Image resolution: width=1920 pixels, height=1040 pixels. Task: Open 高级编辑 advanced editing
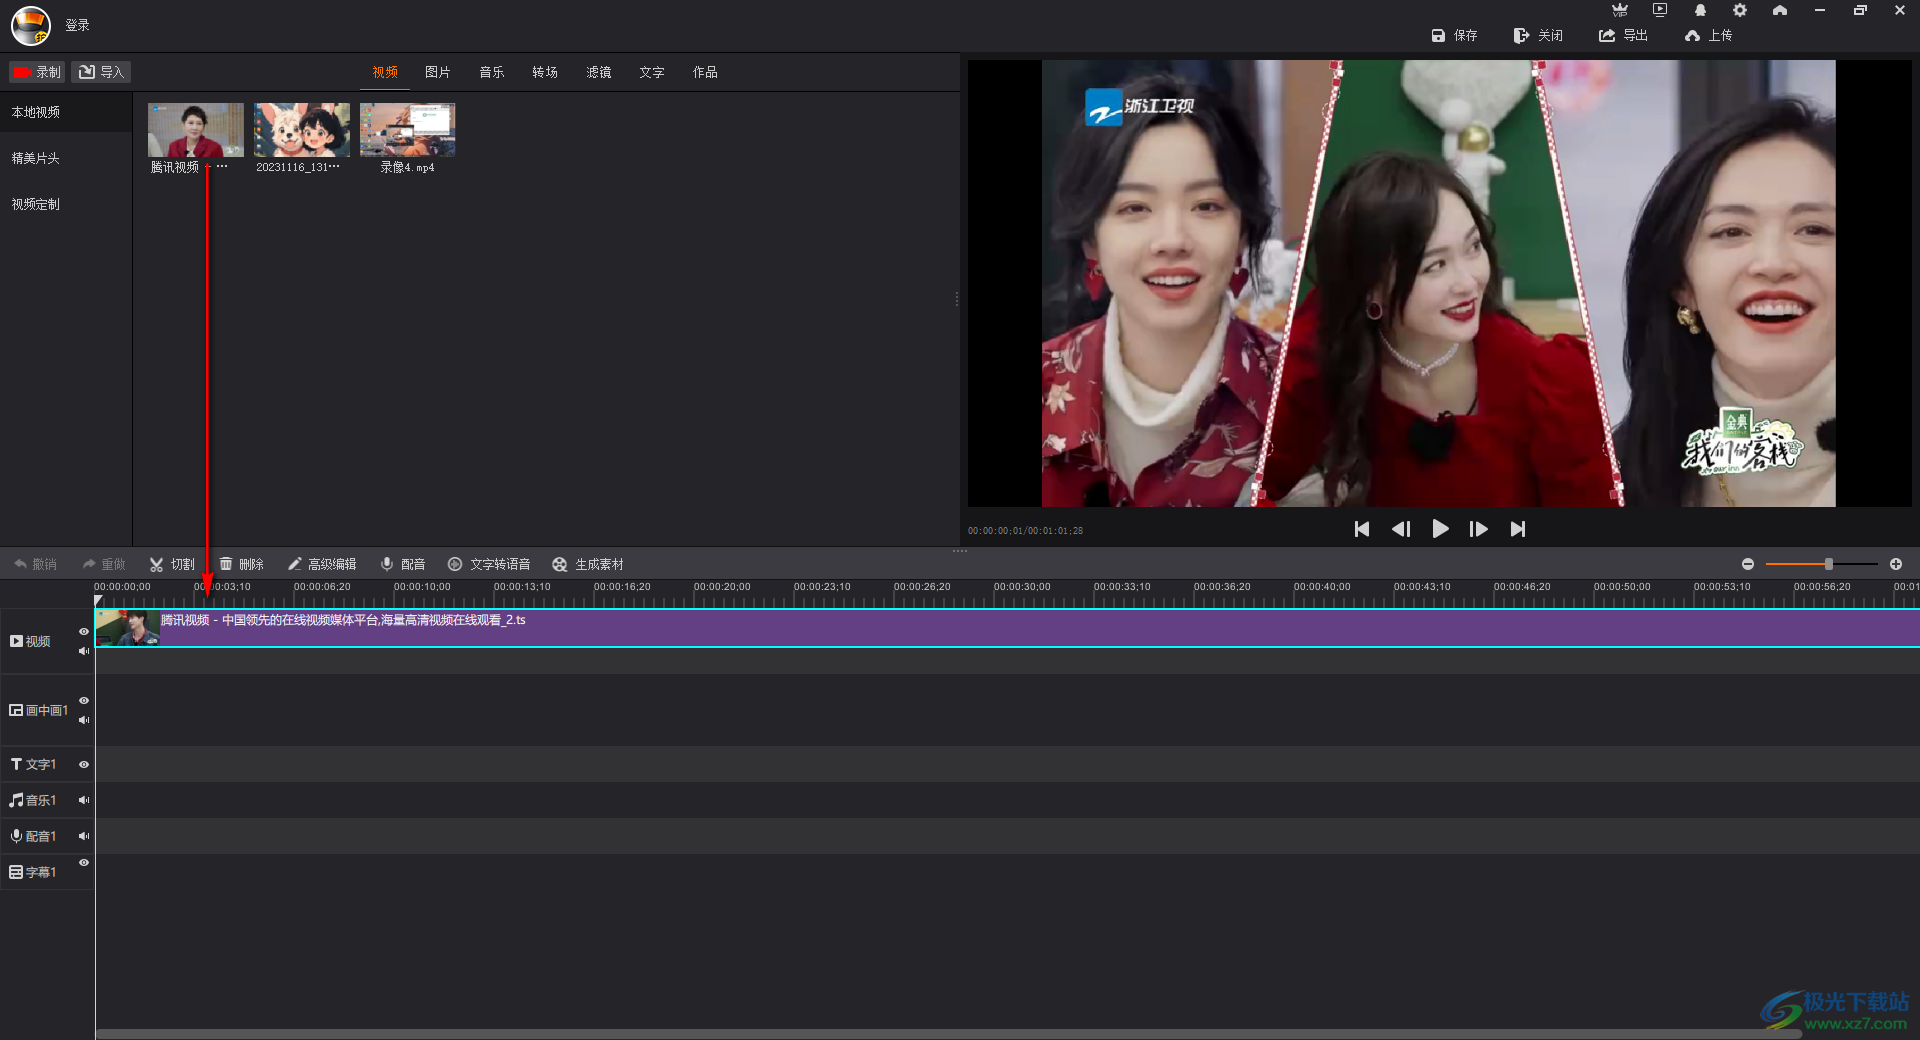322,564
